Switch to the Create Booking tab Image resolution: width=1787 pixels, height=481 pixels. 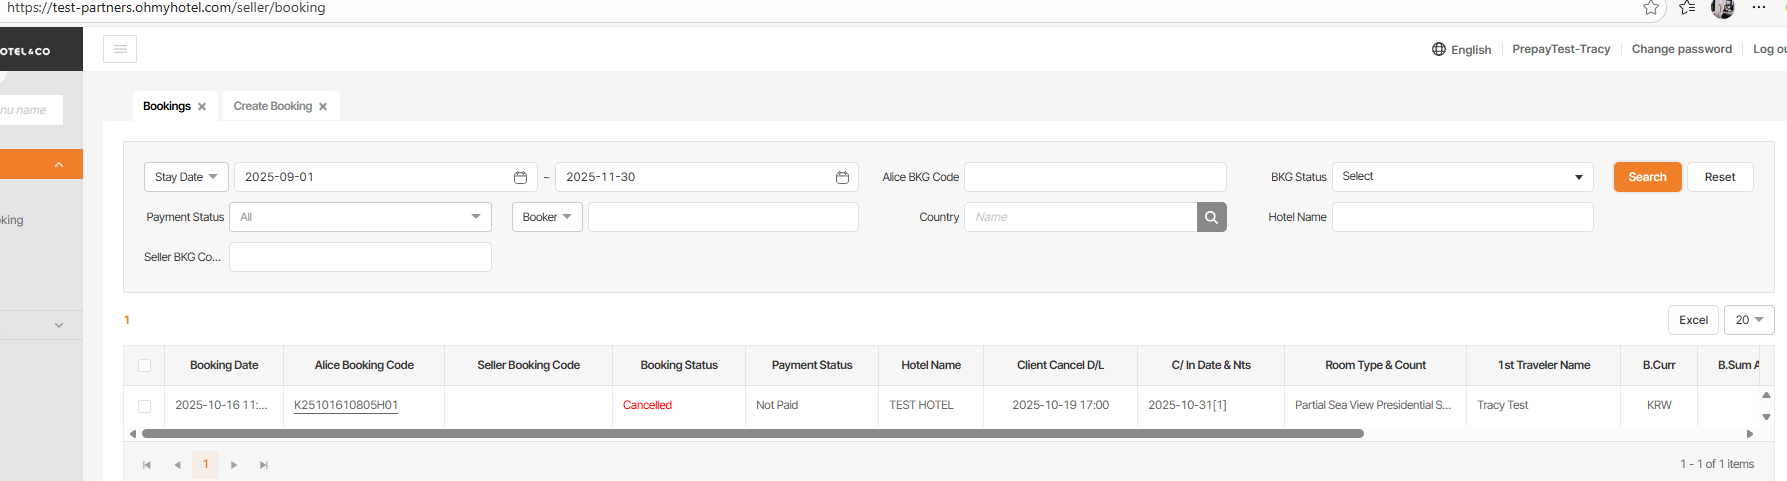pos(273,106)
